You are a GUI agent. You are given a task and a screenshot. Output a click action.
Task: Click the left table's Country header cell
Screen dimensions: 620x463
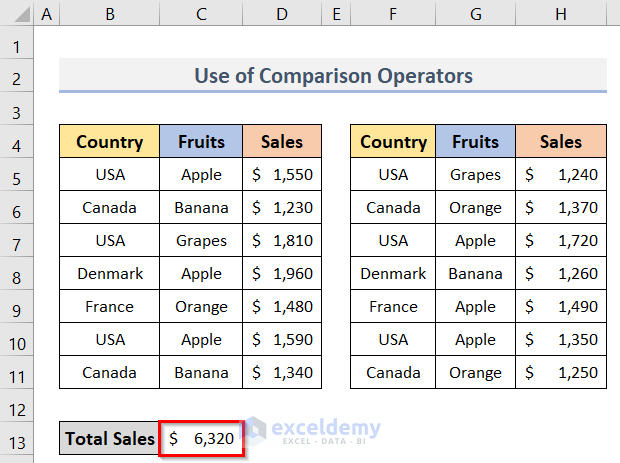tap(109, 142)
